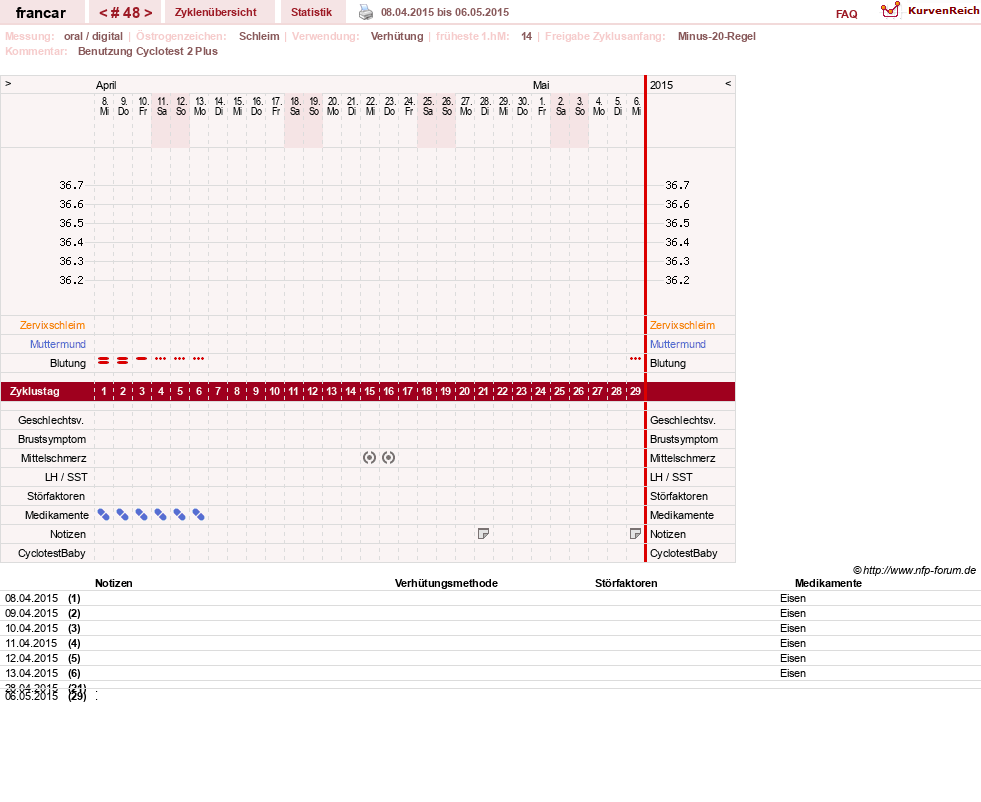
Task: Go to previous cycle arrow before #48
Action: pos(103,13)
